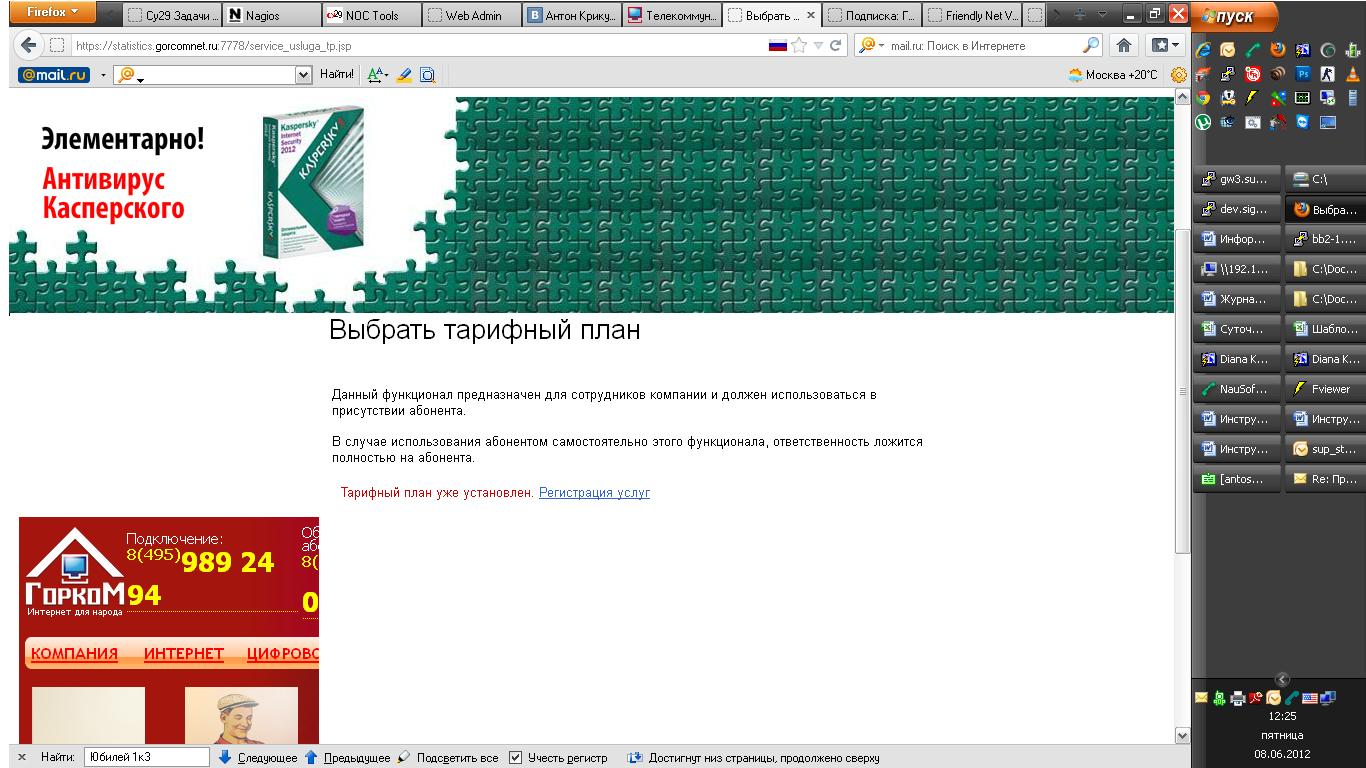1366x768 pixels.
Task: Switch to the Антон Крику... tab
Action: 570,15
